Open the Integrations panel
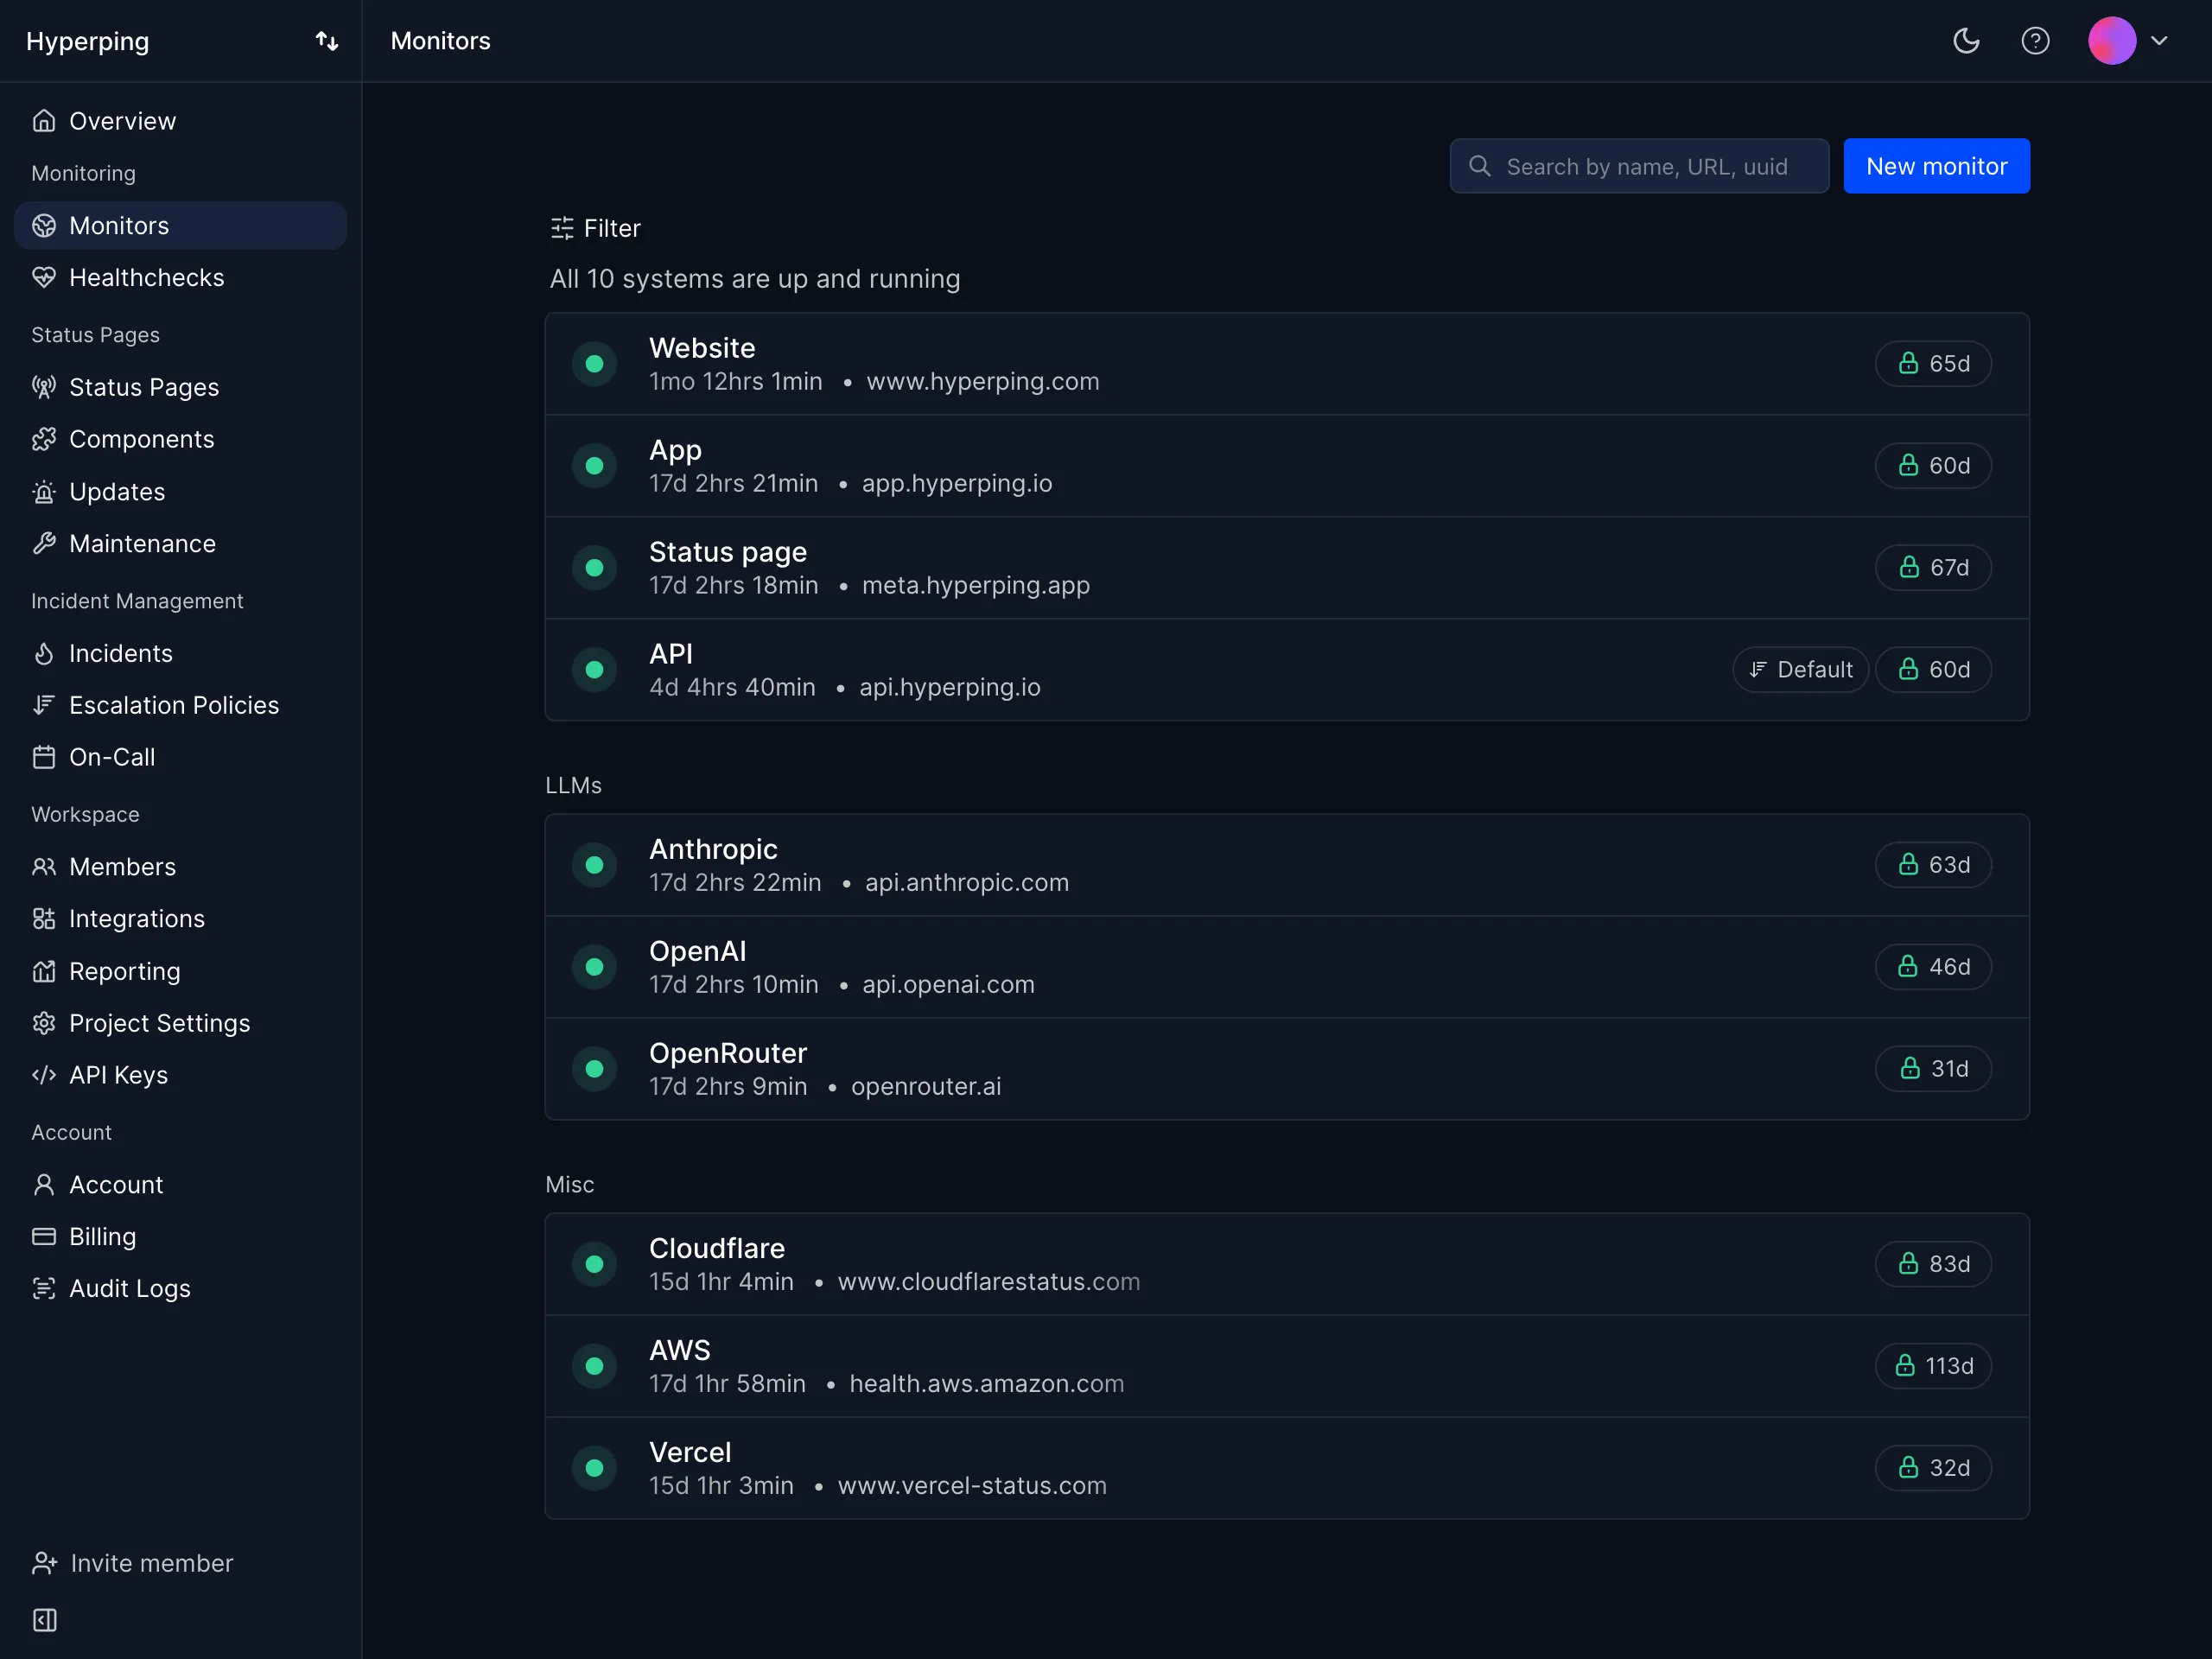 coord(136,918)
